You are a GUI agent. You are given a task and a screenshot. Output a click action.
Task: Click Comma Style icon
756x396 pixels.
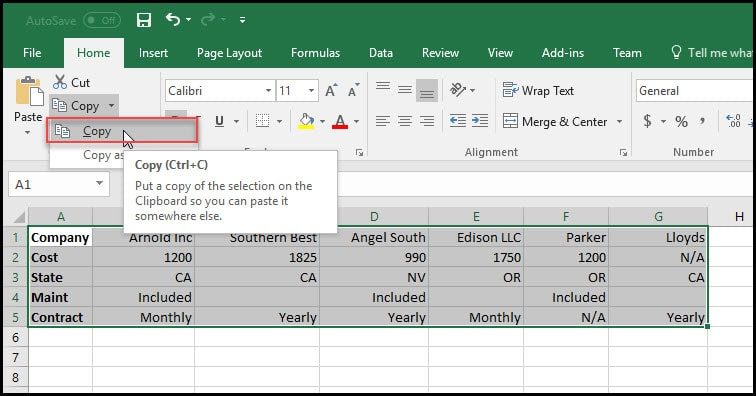703,121
